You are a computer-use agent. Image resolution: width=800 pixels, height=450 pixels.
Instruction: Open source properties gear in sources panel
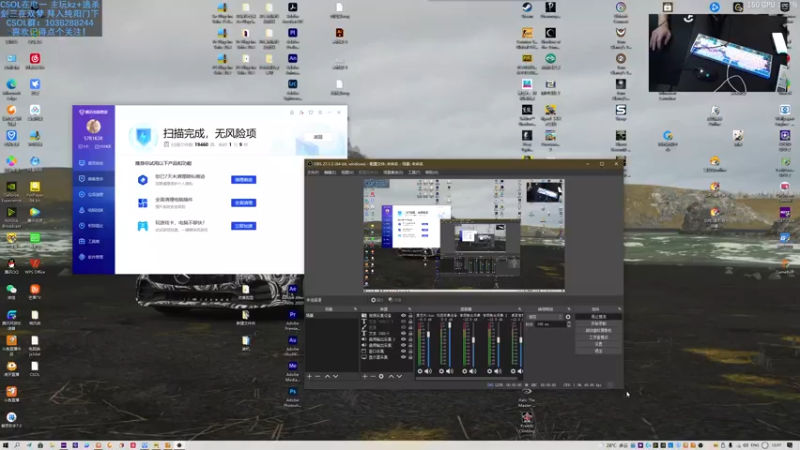pos(381,376)
